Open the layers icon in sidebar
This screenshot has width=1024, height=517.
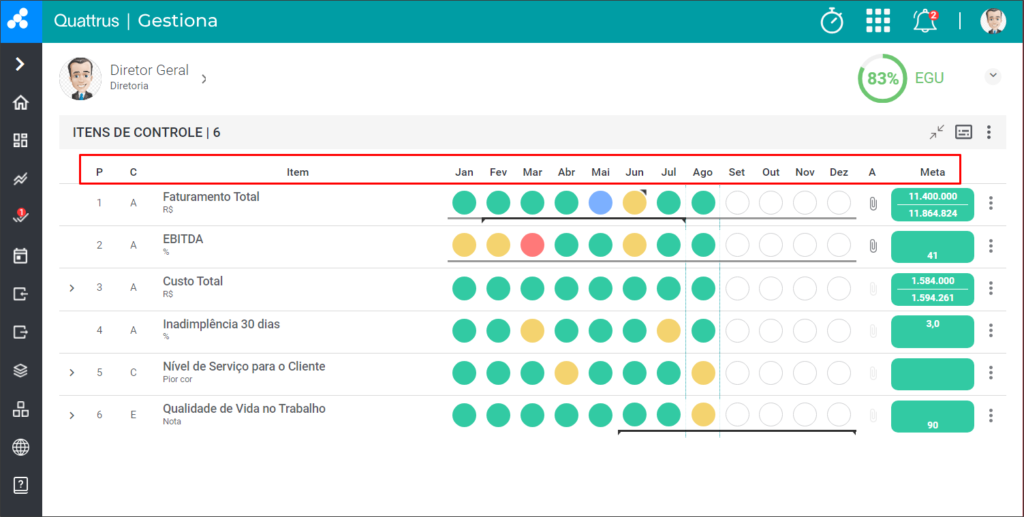coord(20,371)
